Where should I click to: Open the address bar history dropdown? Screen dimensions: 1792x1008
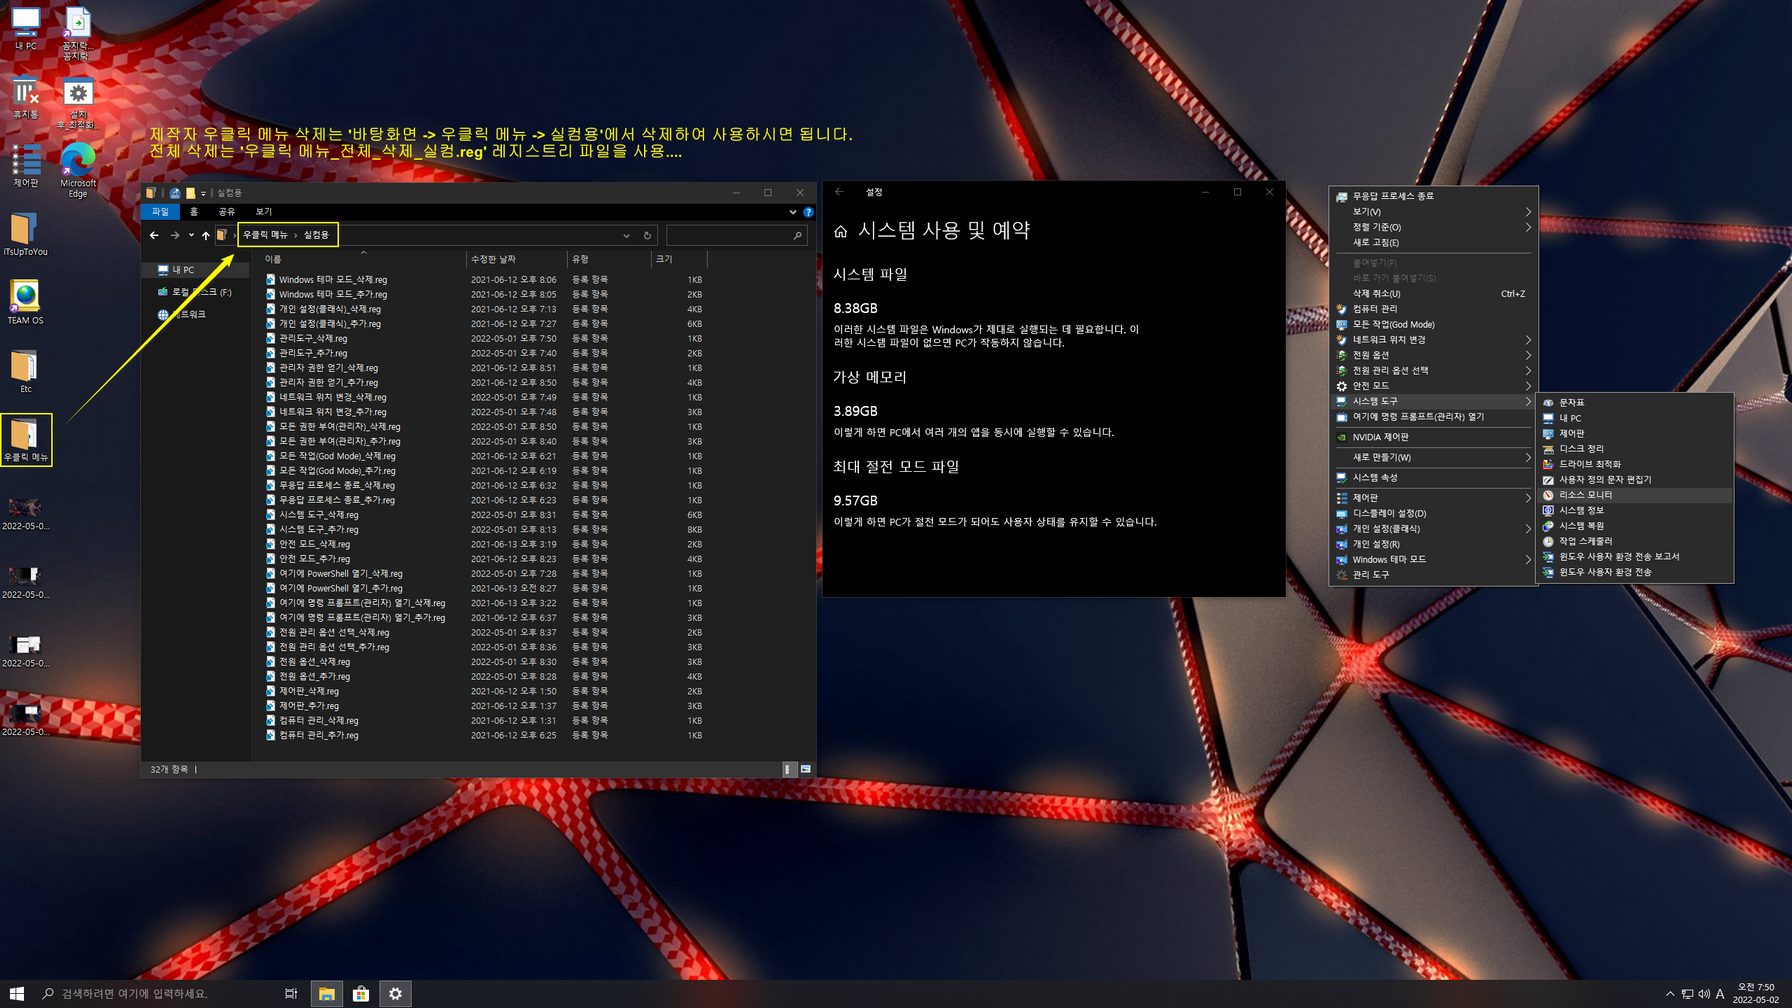pos(626,236)
